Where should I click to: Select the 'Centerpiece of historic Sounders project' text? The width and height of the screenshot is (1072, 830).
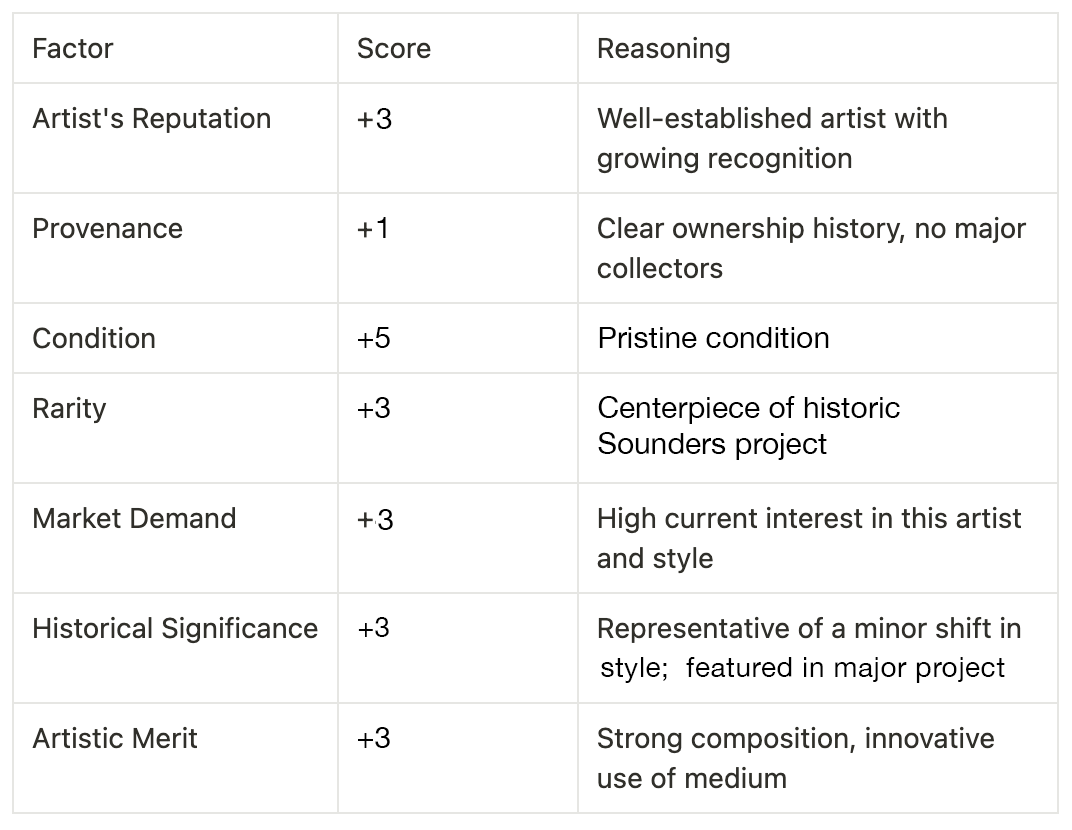coord(748,426)
